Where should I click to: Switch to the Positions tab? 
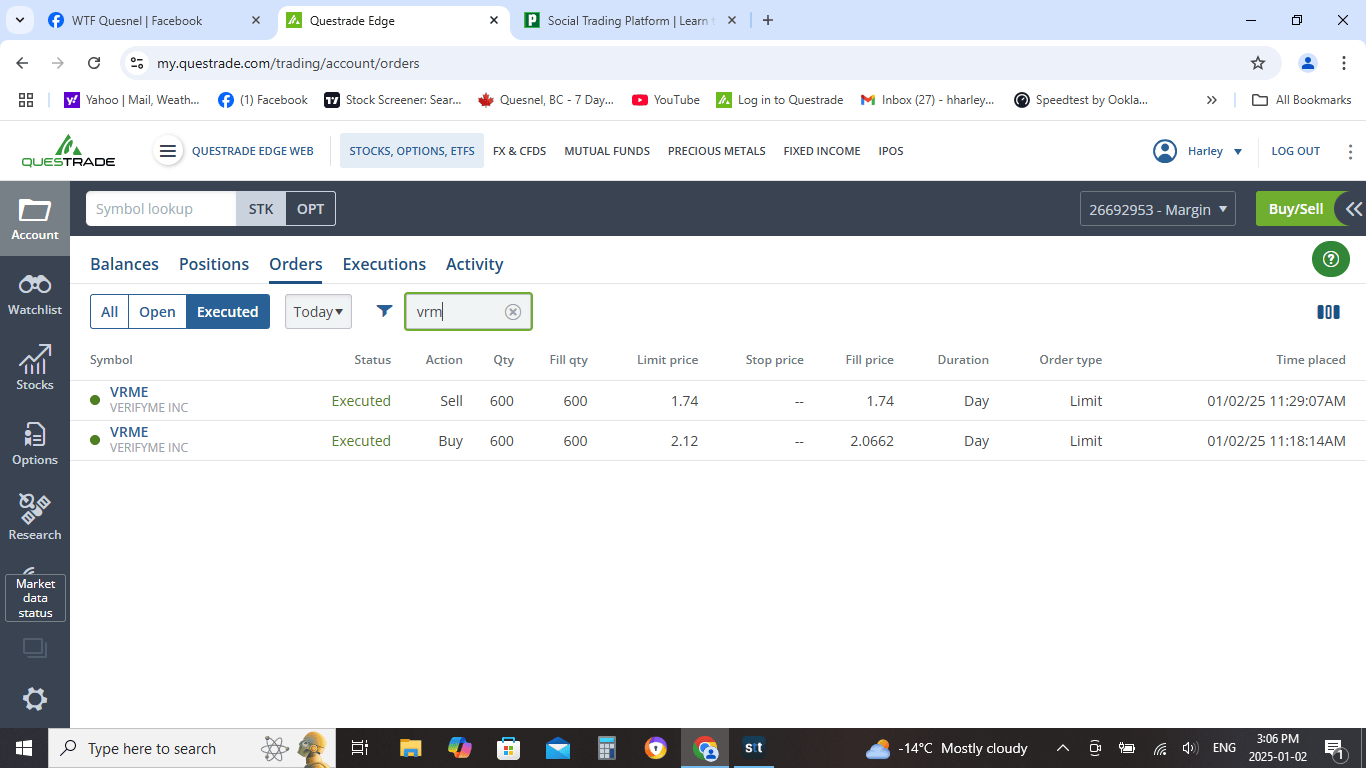click(214, 264)
